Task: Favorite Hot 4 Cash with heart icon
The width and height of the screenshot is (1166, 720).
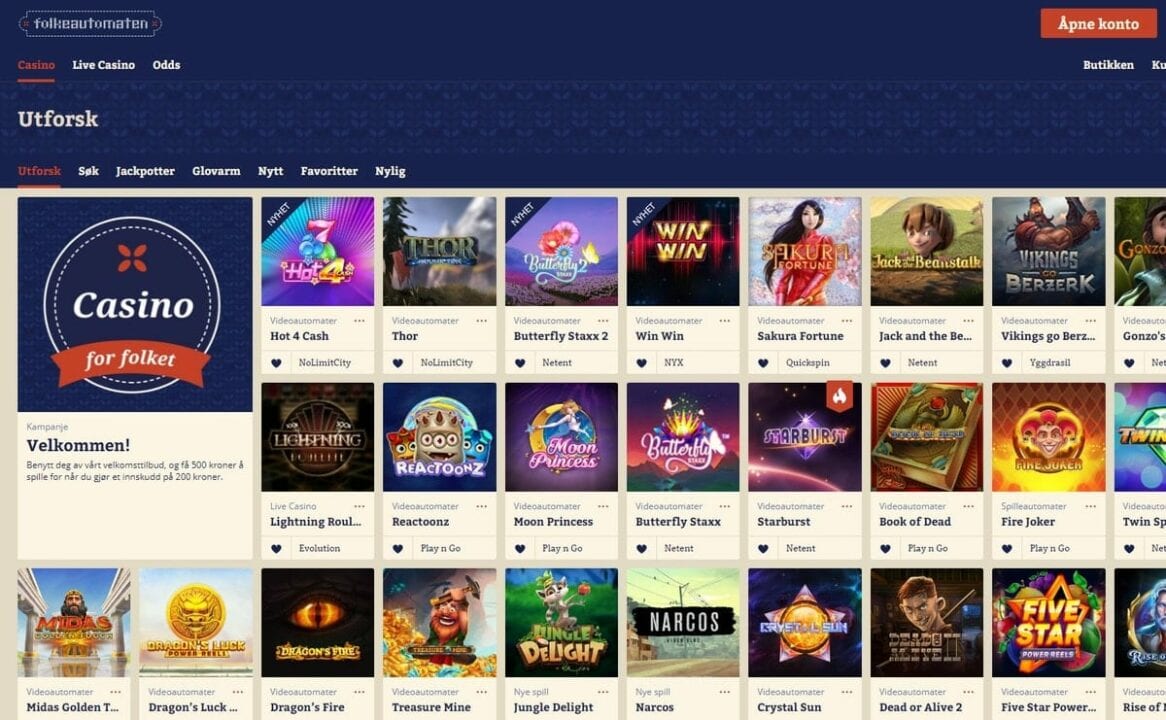Action: (x=276, y=363)
